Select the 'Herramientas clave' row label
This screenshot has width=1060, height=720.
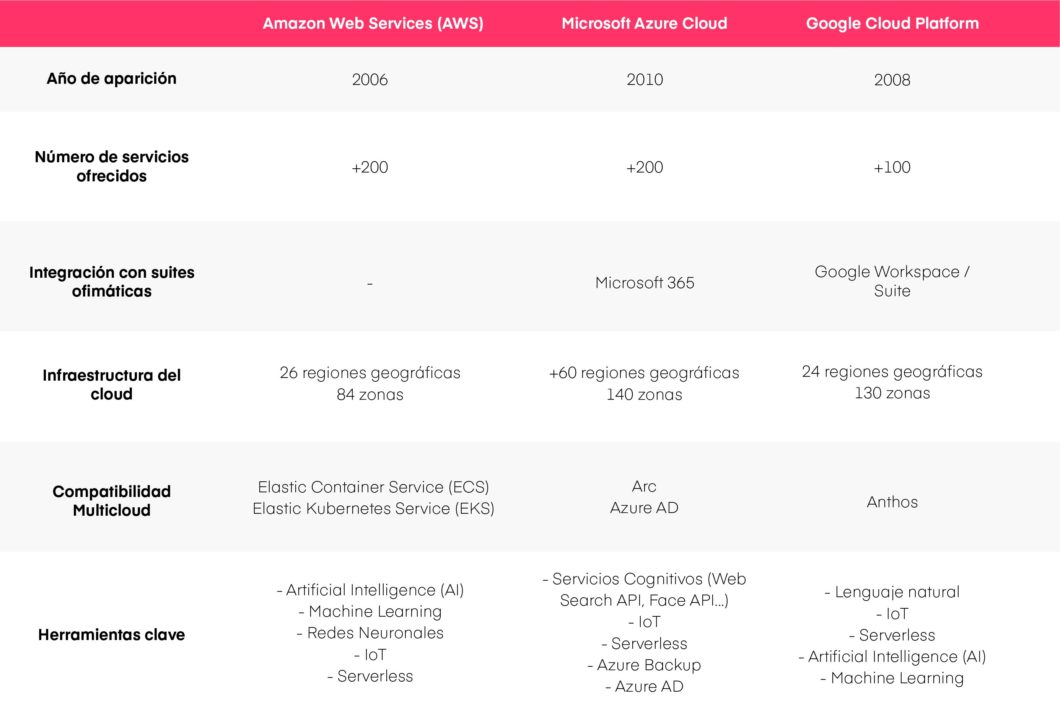[x=111, y=634]
